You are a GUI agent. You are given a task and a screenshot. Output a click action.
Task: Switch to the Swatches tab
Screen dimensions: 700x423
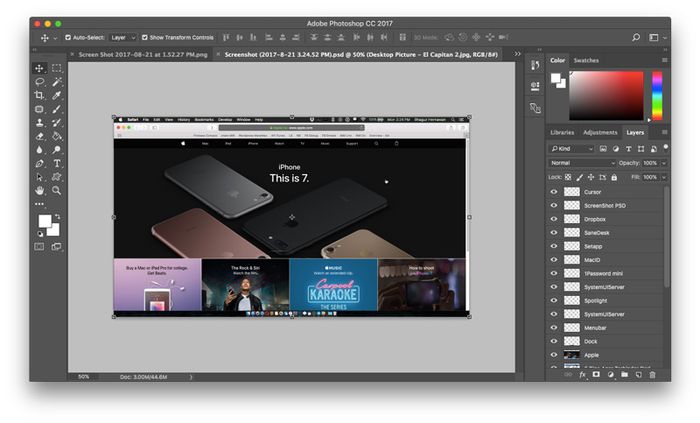pos(586,60)
